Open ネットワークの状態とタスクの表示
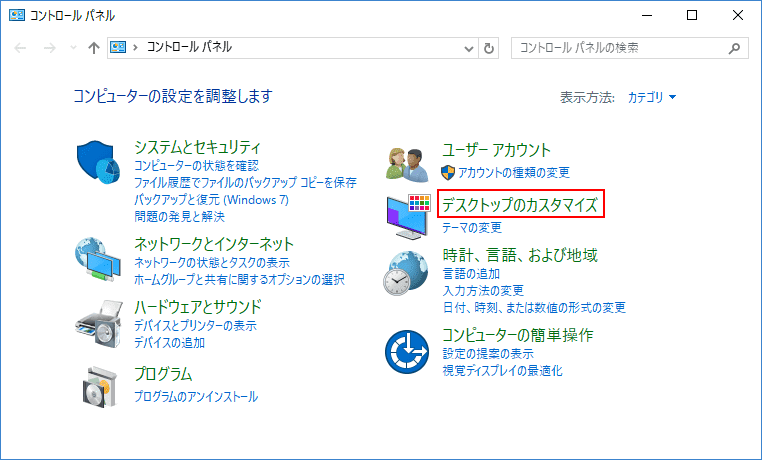This screenshot has height=460, width=762. pos(212,263)
